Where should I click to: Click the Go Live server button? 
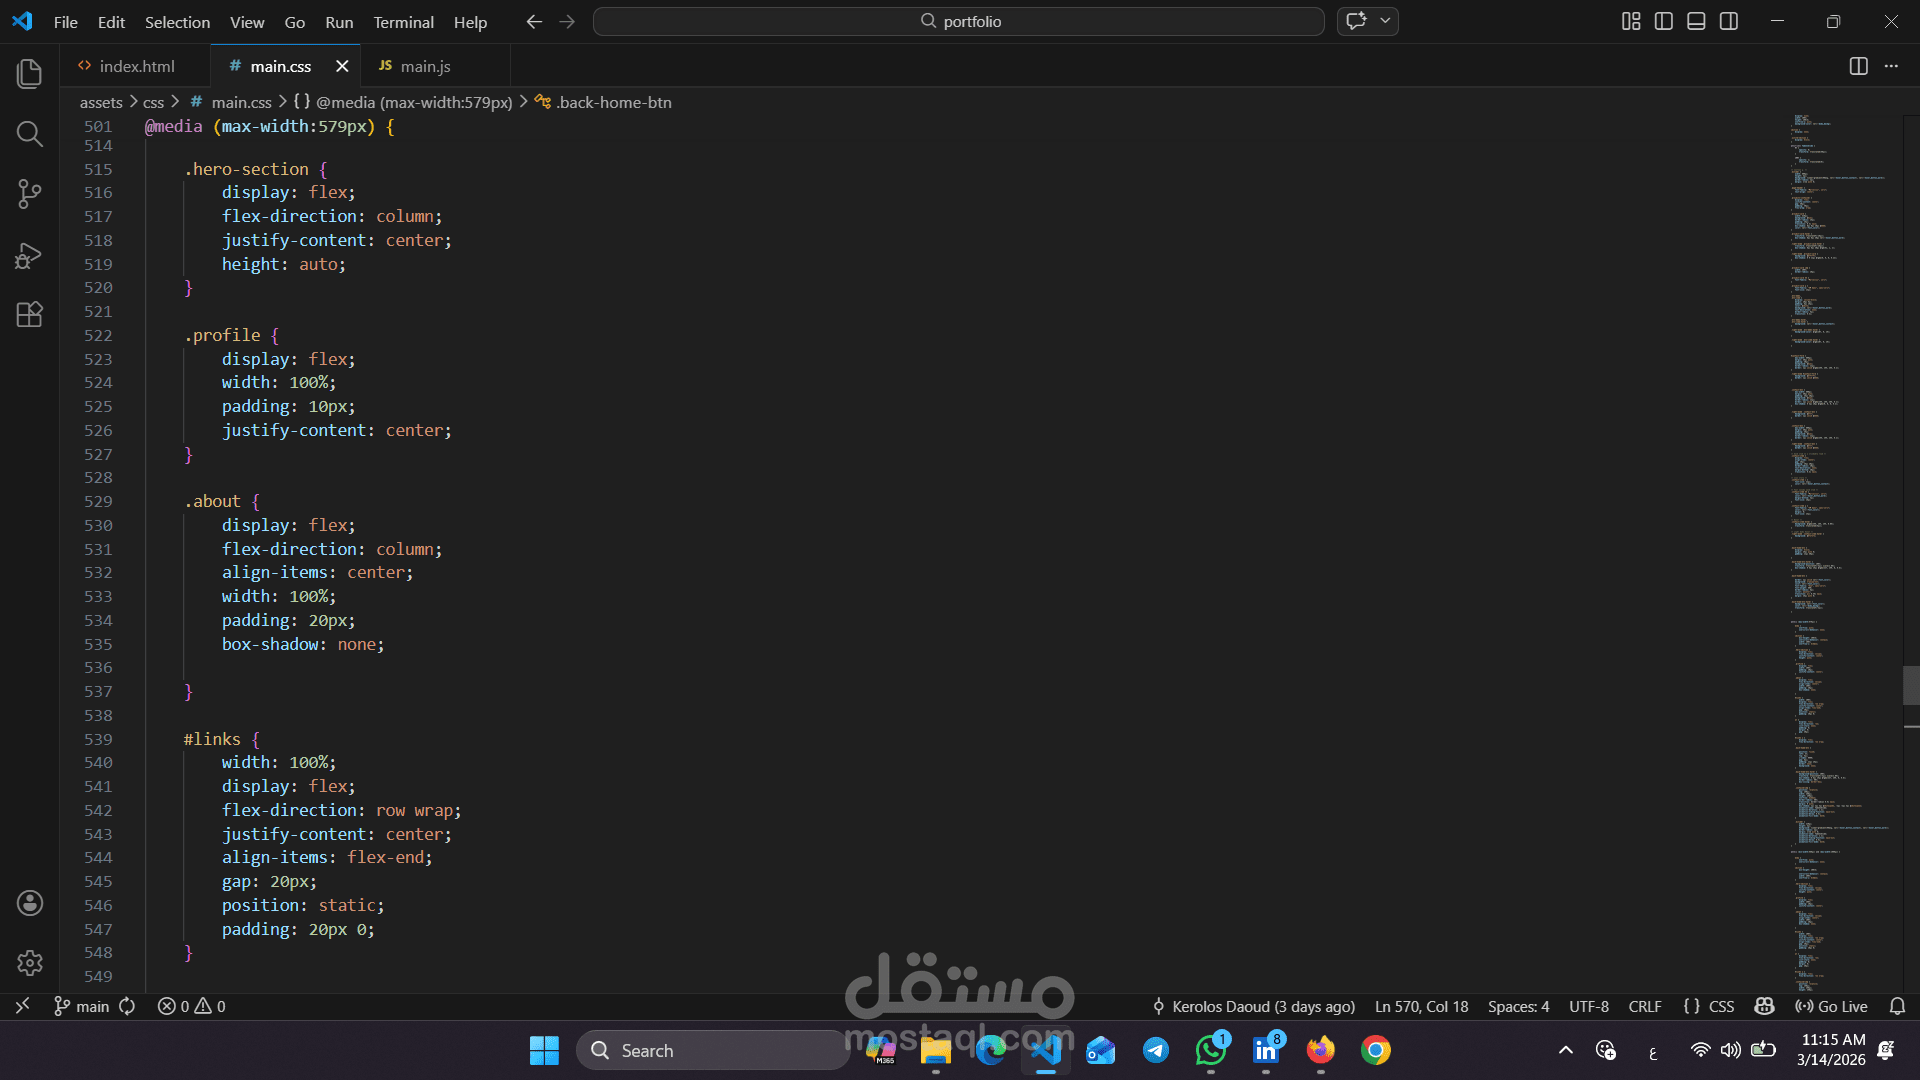1832,1006
